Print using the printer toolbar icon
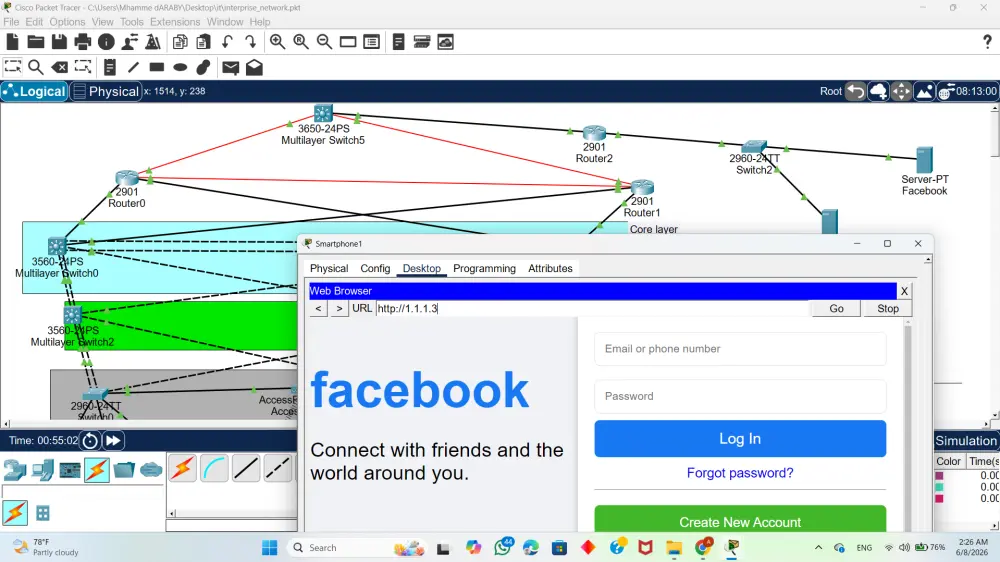Image resolution: width=1000 pixels, height=562 pixels. (x=83, y=42)
